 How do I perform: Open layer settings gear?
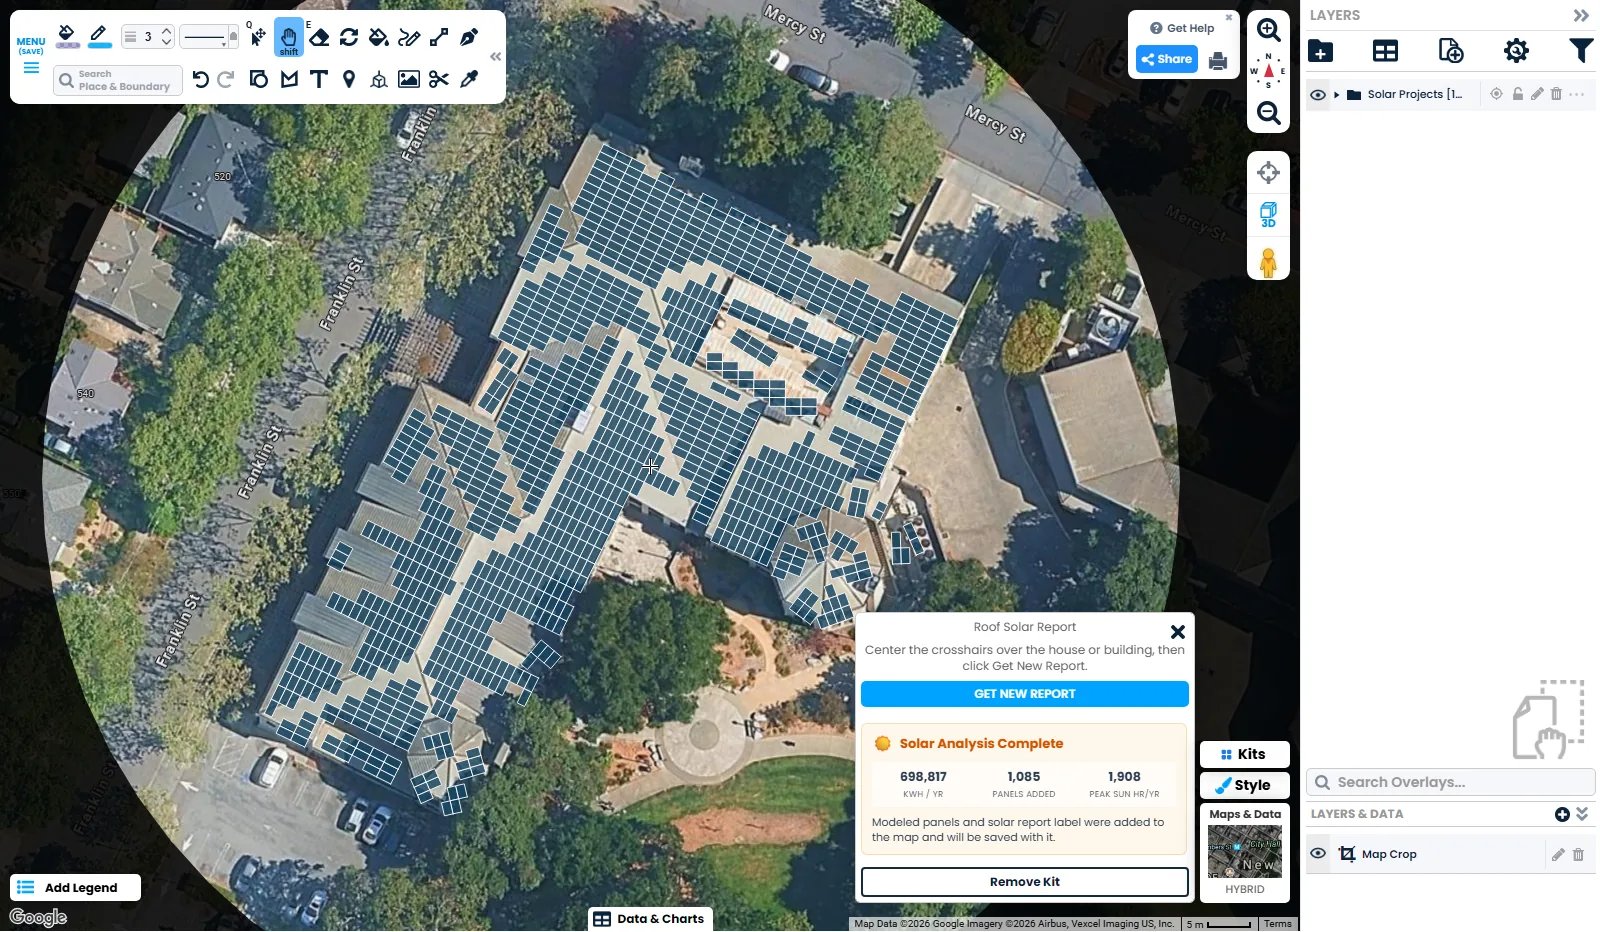tap(1516, 51)
